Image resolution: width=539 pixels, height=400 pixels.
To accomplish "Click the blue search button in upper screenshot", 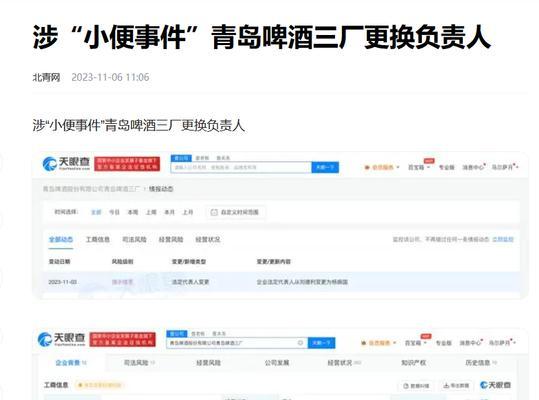I will tap(325, 167).
